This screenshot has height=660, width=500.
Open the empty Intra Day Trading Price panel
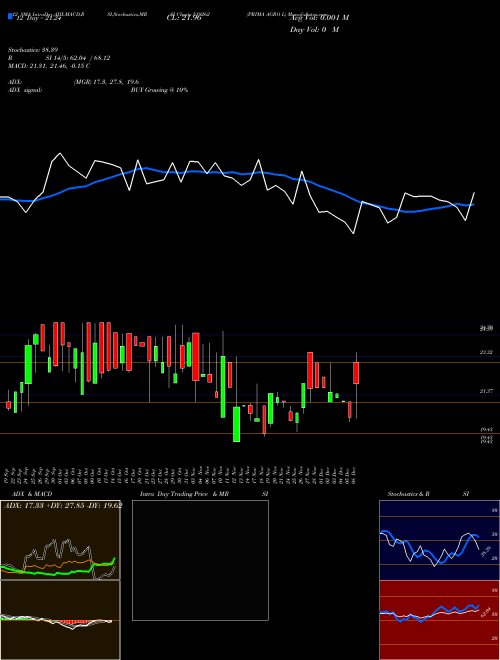click(200, 560)
